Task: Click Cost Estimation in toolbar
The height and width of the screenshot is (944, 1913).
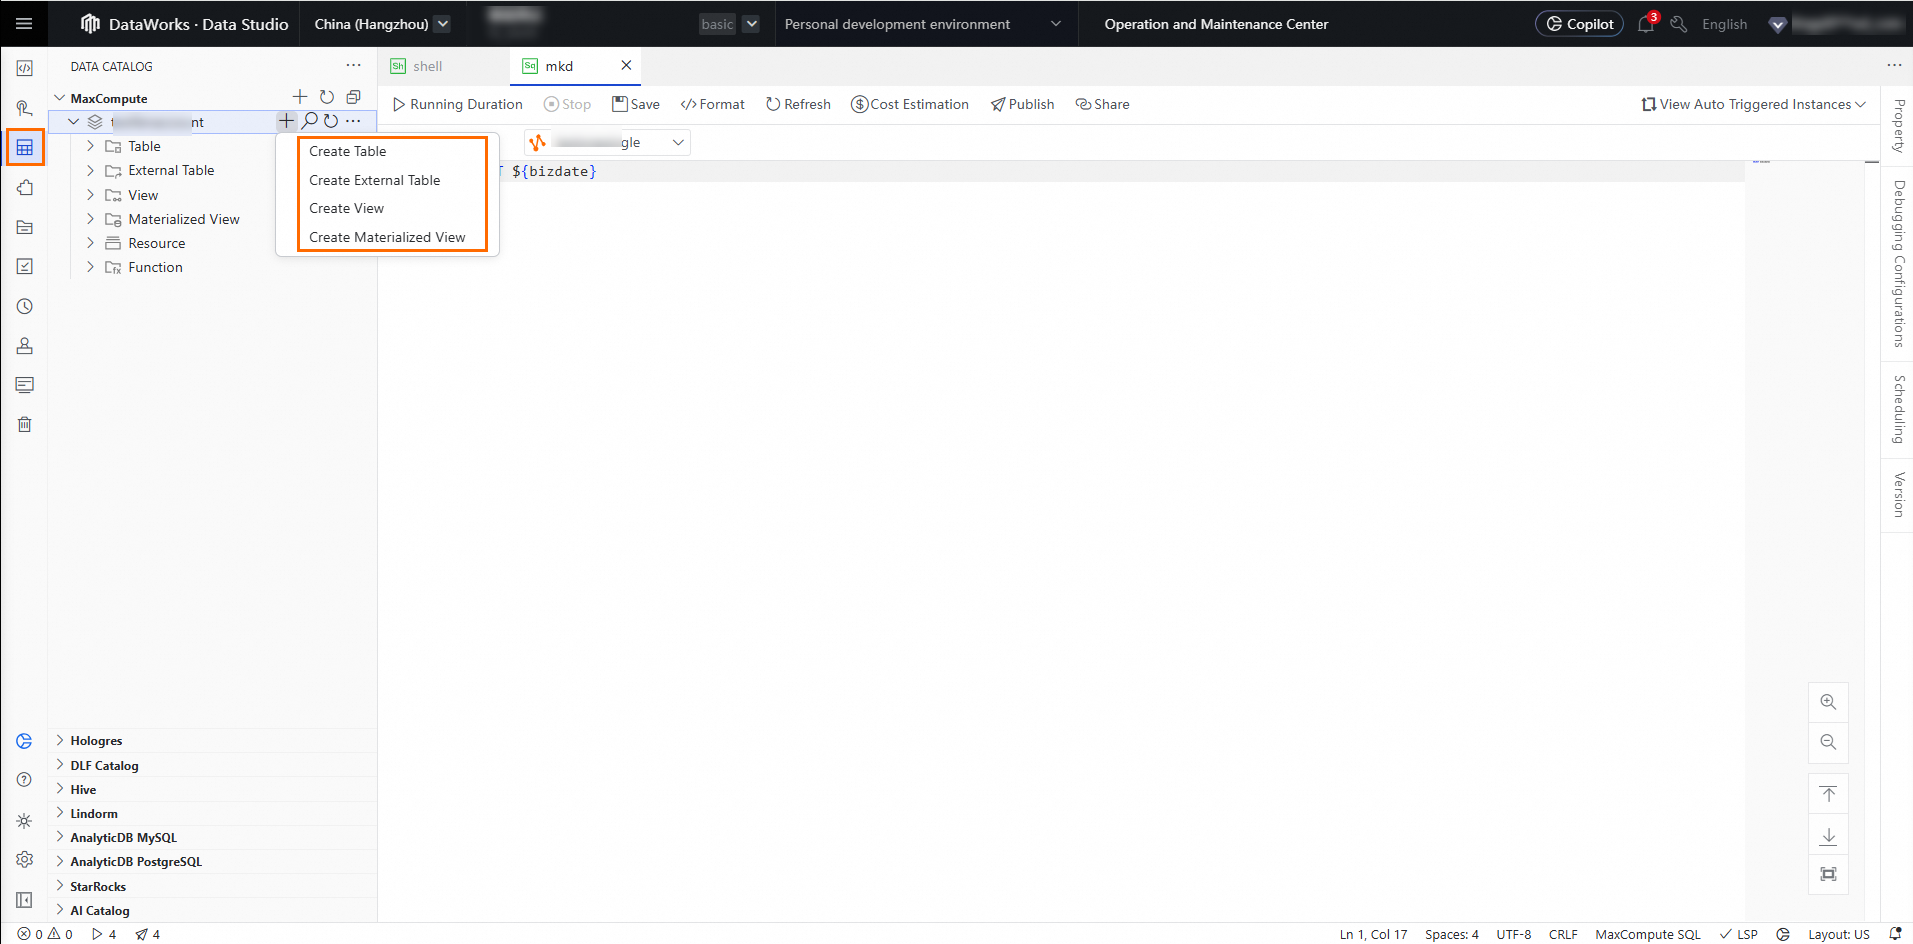Action: (910, 104)
